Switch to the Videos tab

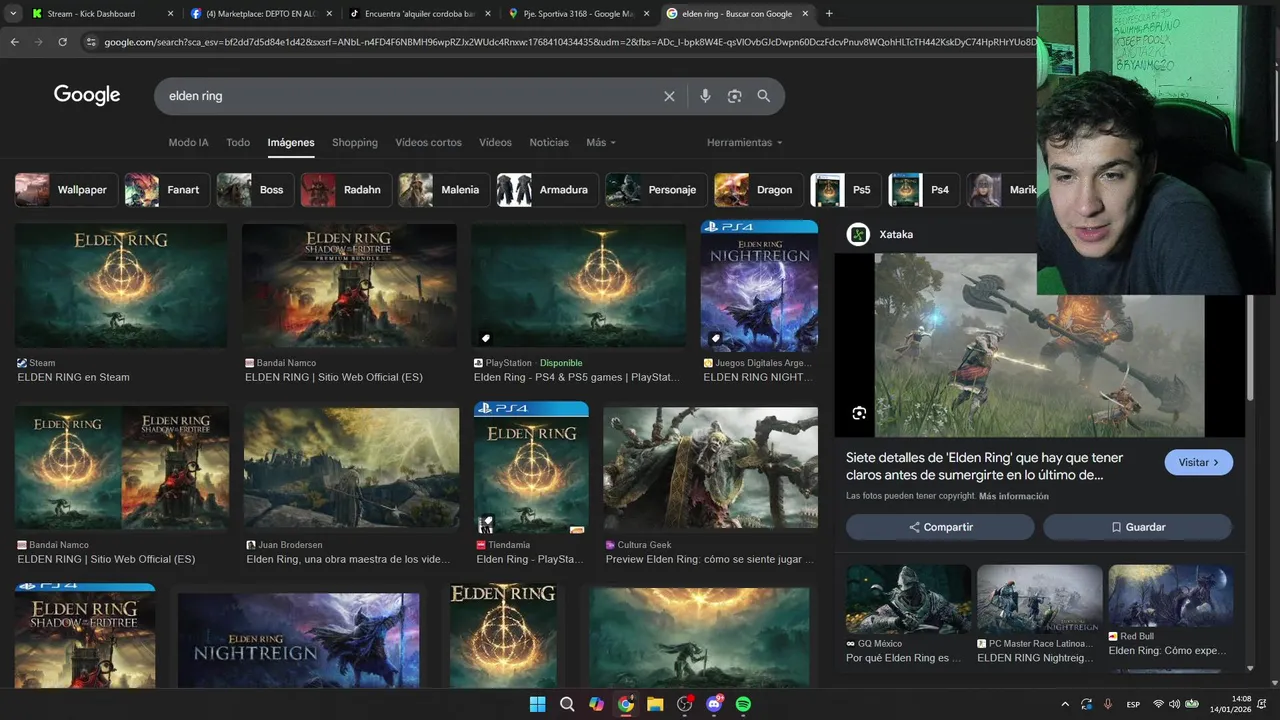495,142
